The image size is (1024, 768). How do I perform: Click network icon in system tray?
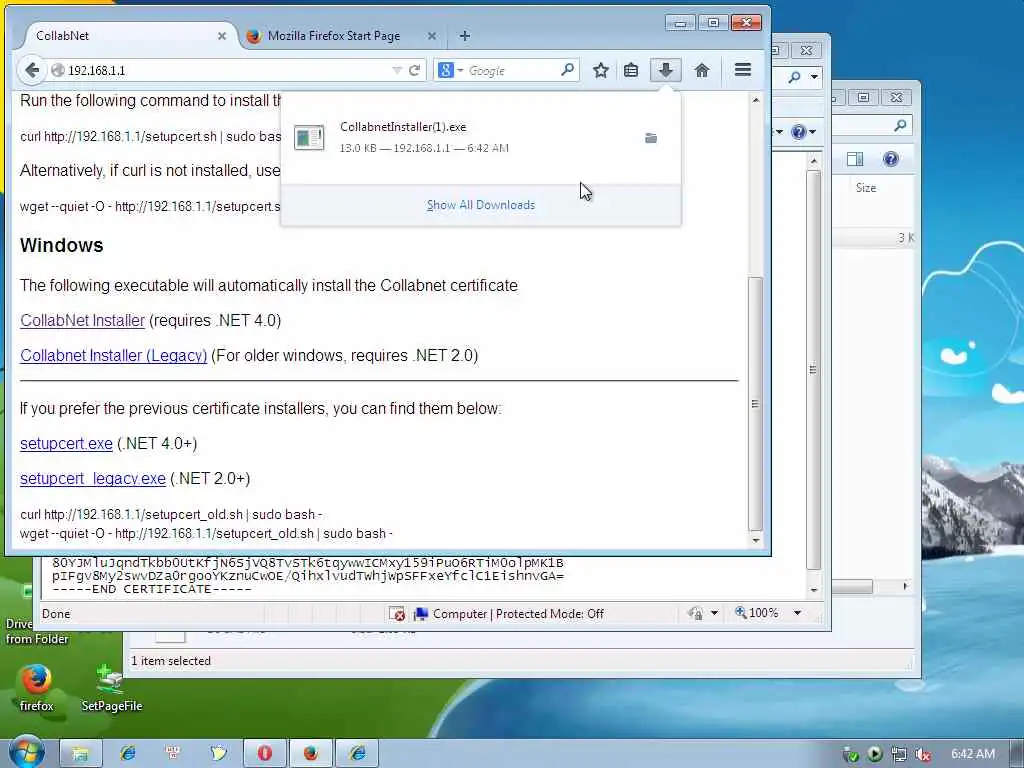[x=899, y=754]
